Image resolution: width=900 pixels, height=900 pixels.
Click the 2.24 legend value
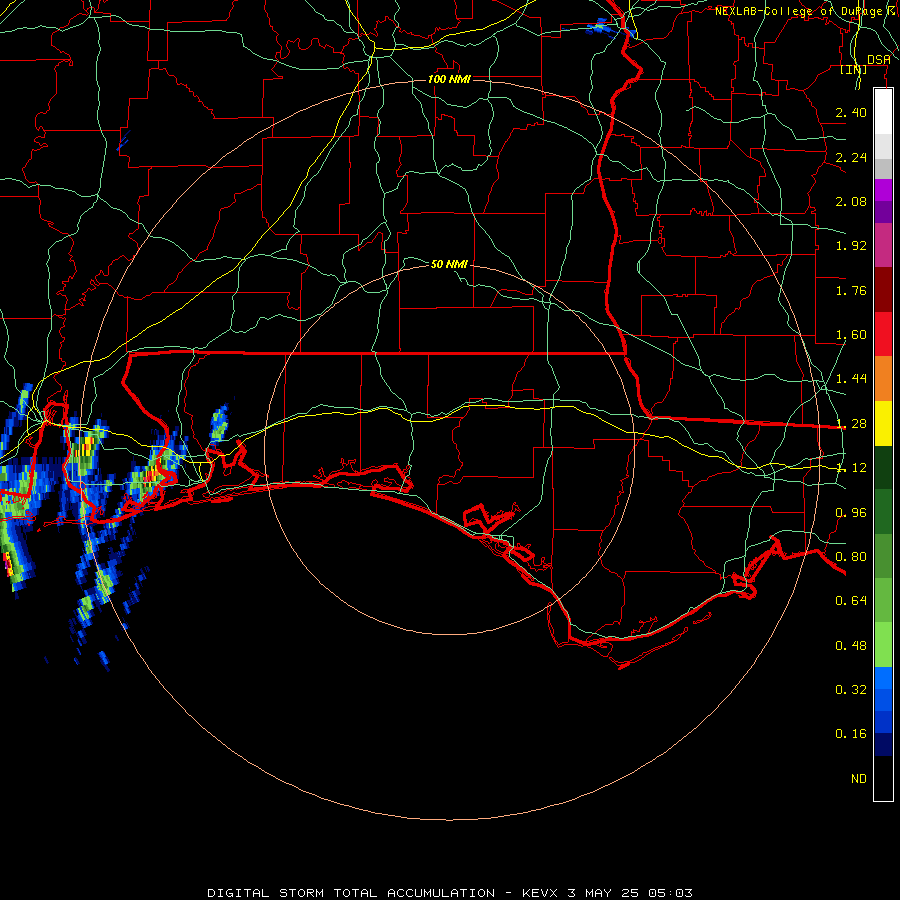click(851, 157)
